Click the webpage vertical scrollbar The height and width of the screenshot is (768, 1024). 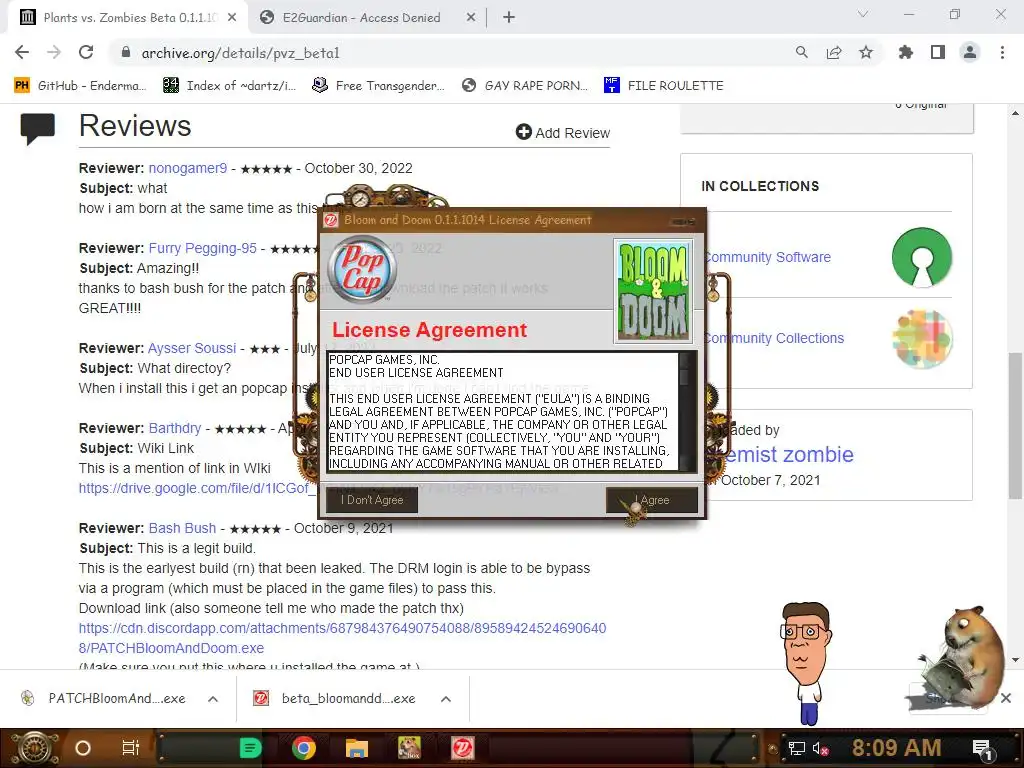pyautogui.click(x=1015, y=426)
